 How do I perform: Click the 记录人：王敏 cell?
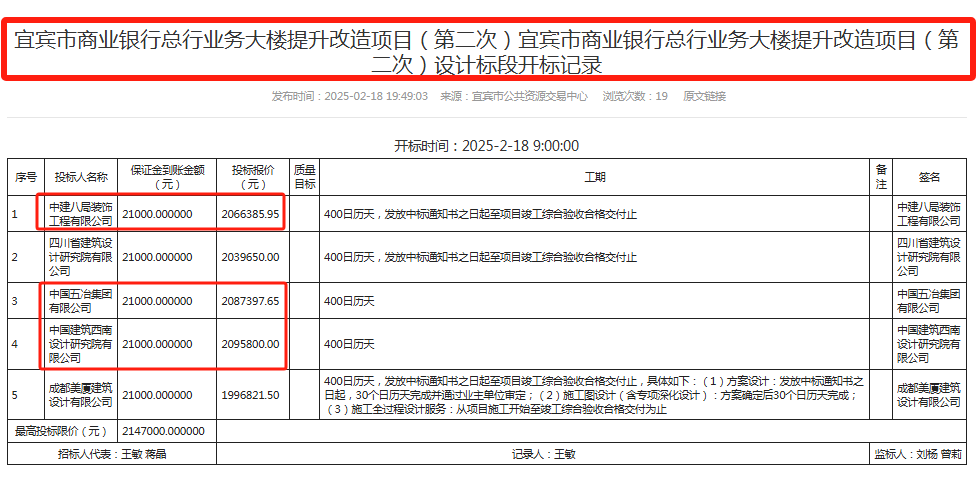(x=543, y=454)
